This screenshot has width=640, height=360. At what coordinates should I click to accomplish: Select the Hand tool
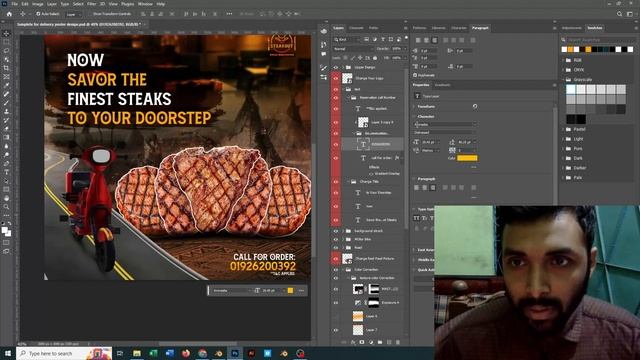pyautogui.click(x=6, y=198)
